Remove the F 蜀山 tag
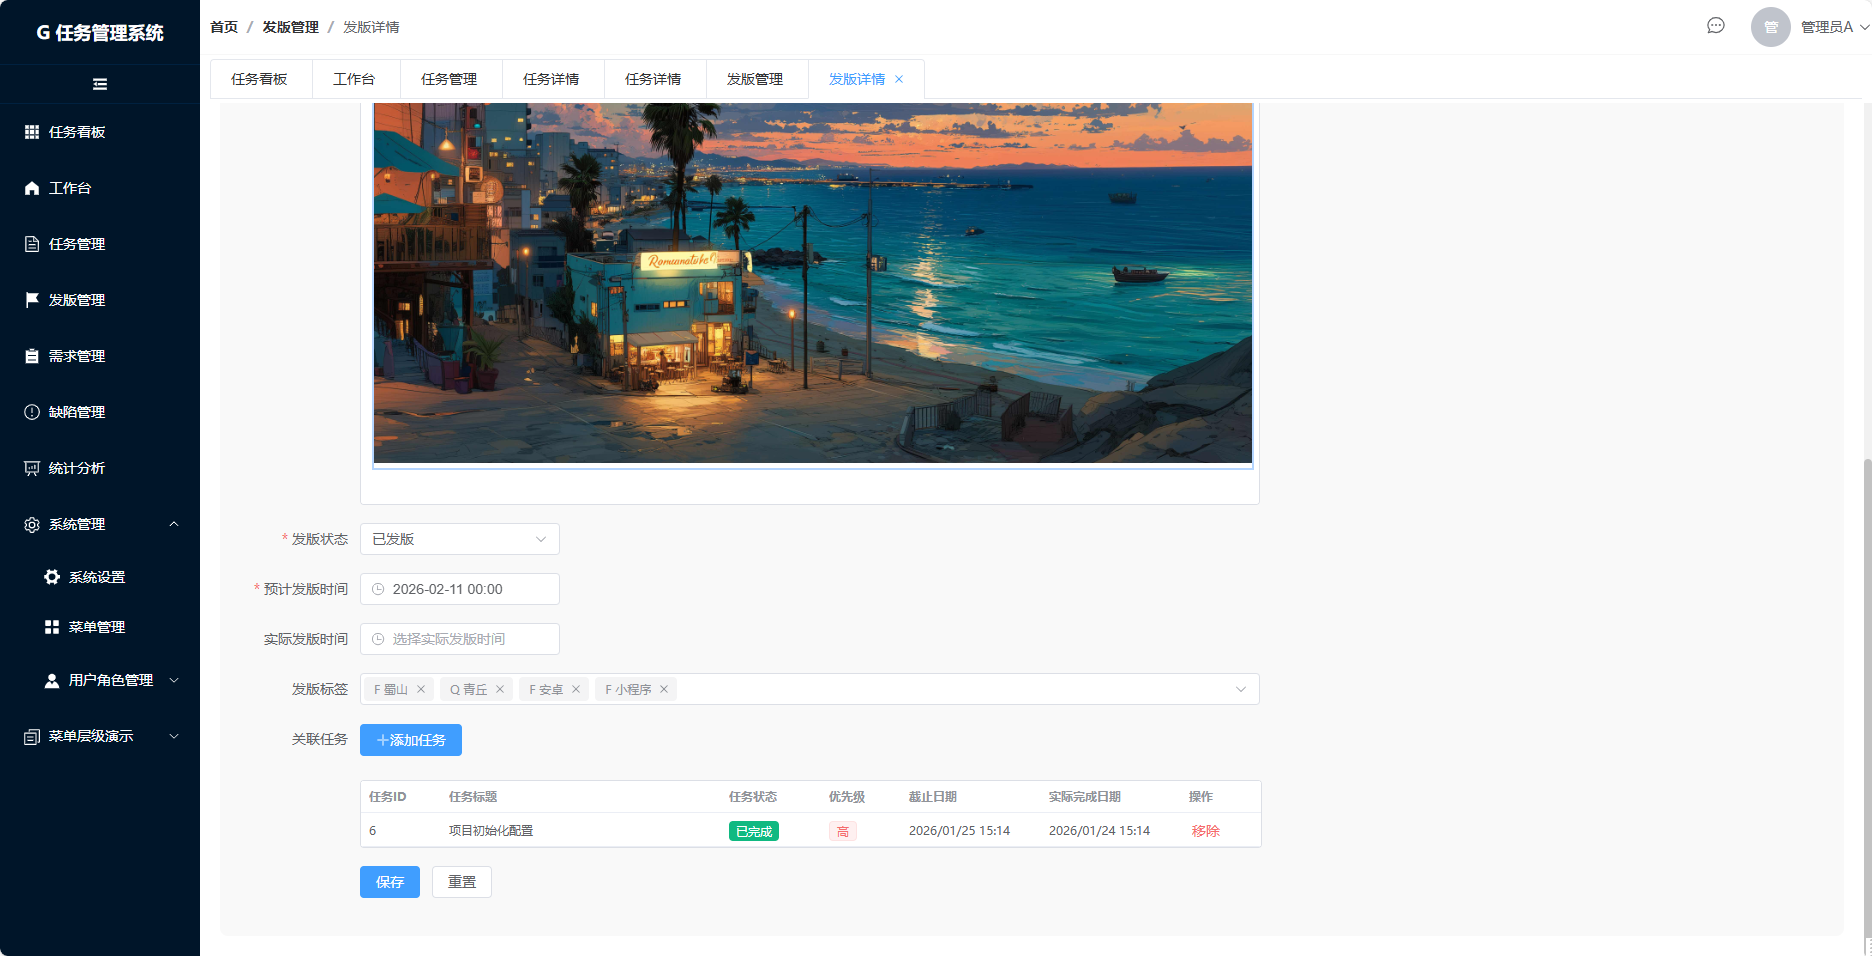This screenshot has width=1872, height=956. click(x=421, y=689)
